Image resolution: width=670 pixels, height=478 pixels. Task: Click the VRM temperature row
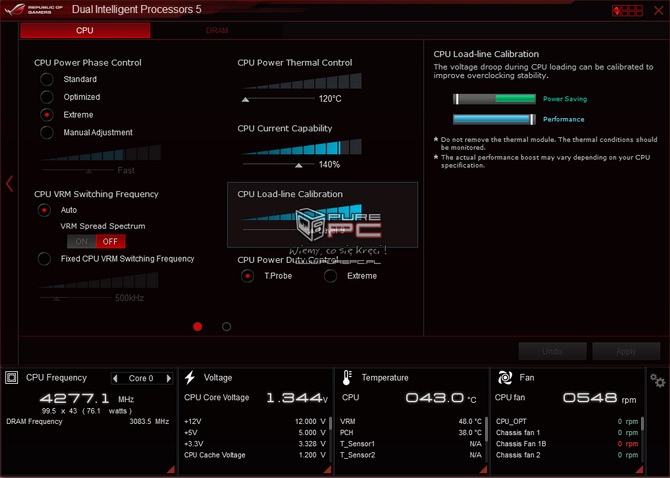coord(411,422)
